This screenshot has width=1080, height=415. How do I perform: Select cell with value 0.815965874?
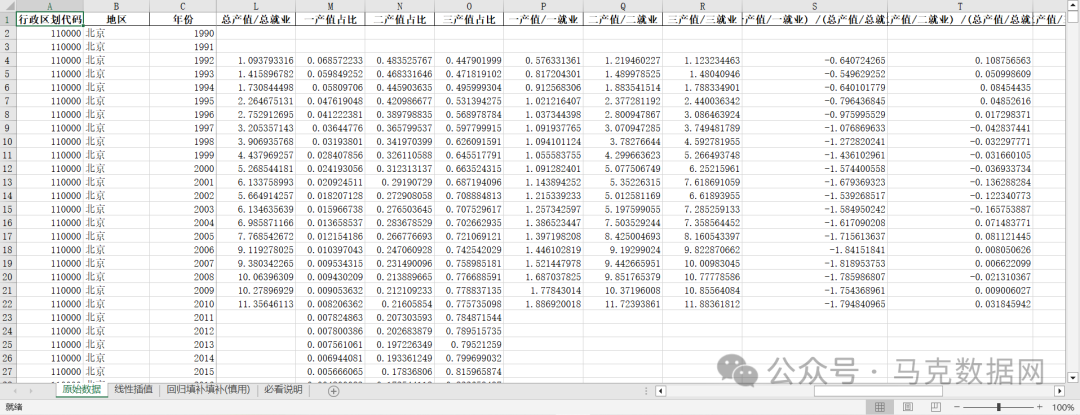point(469,372)
